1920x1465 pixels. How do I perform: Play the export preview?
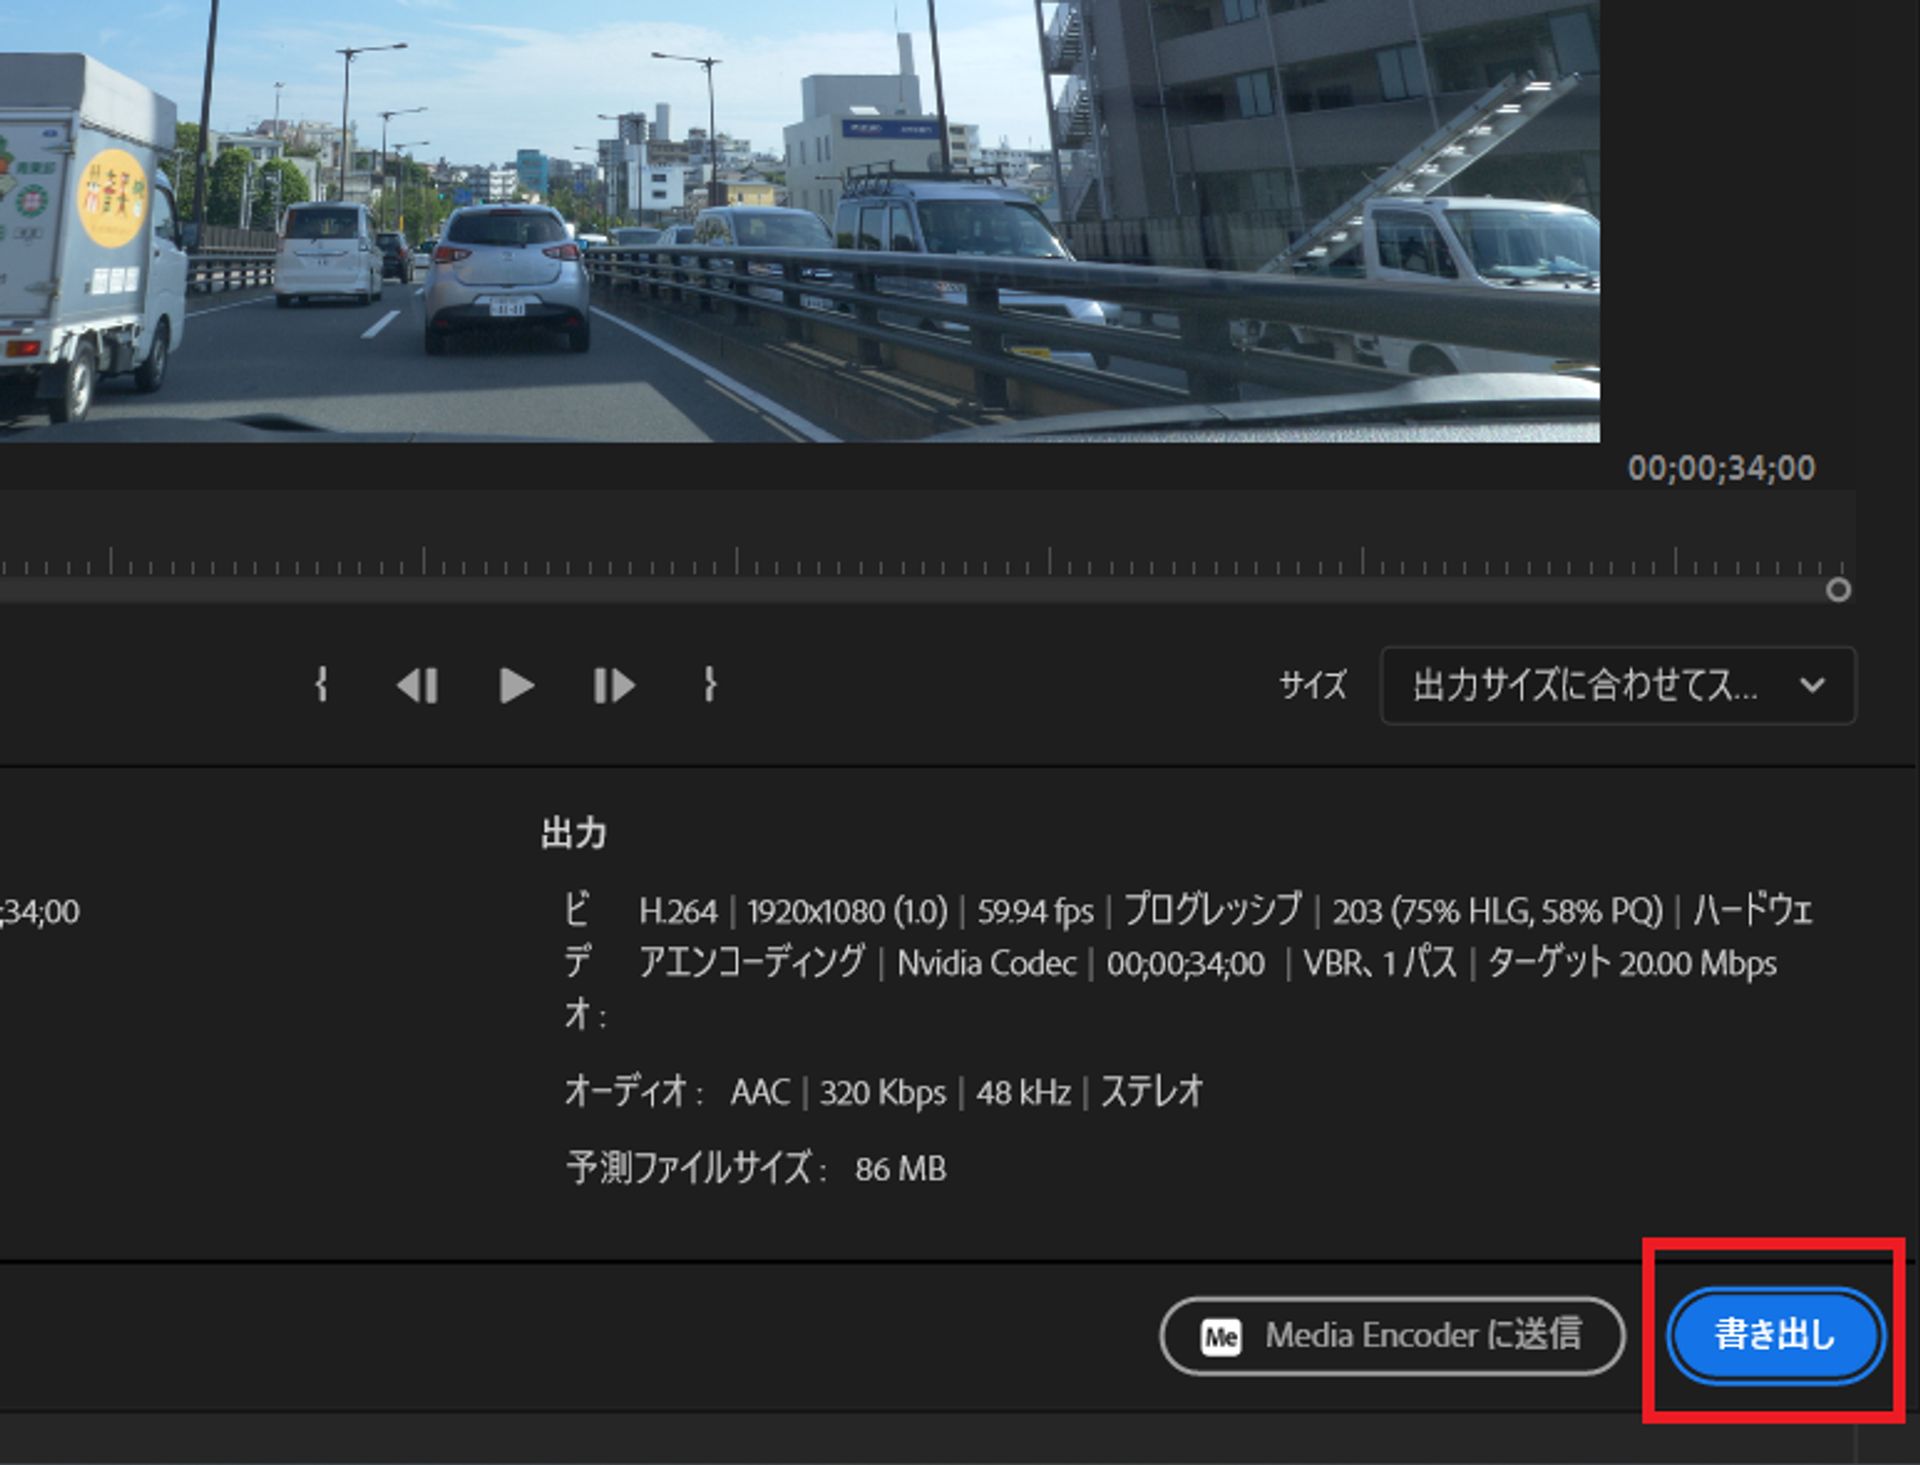(517, 685)
